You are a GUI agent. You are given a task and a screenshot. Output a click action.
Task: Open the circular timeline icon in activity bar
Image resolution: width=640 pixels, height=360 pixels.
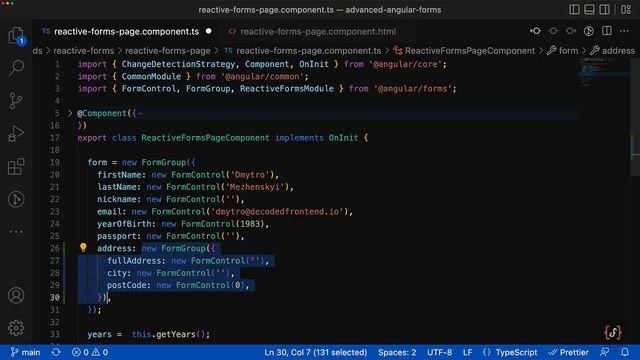tap(16, 199)
